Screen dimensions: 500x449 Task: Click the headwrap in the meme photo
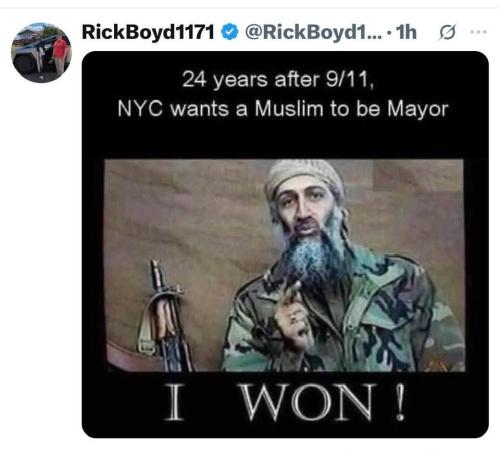coord(304,177)
